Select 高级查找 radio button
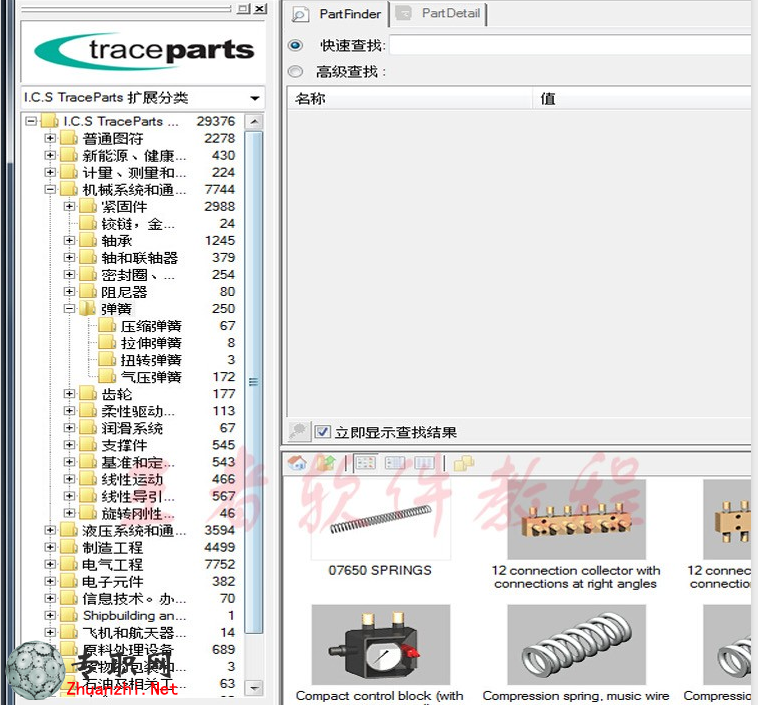 (x=295, y=72)
